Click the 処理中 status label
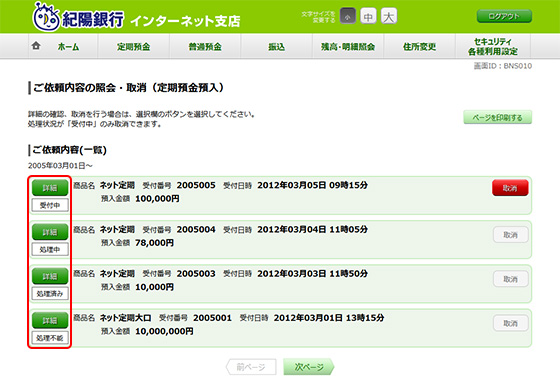The image size is (560, 382). tap(50, 250)
